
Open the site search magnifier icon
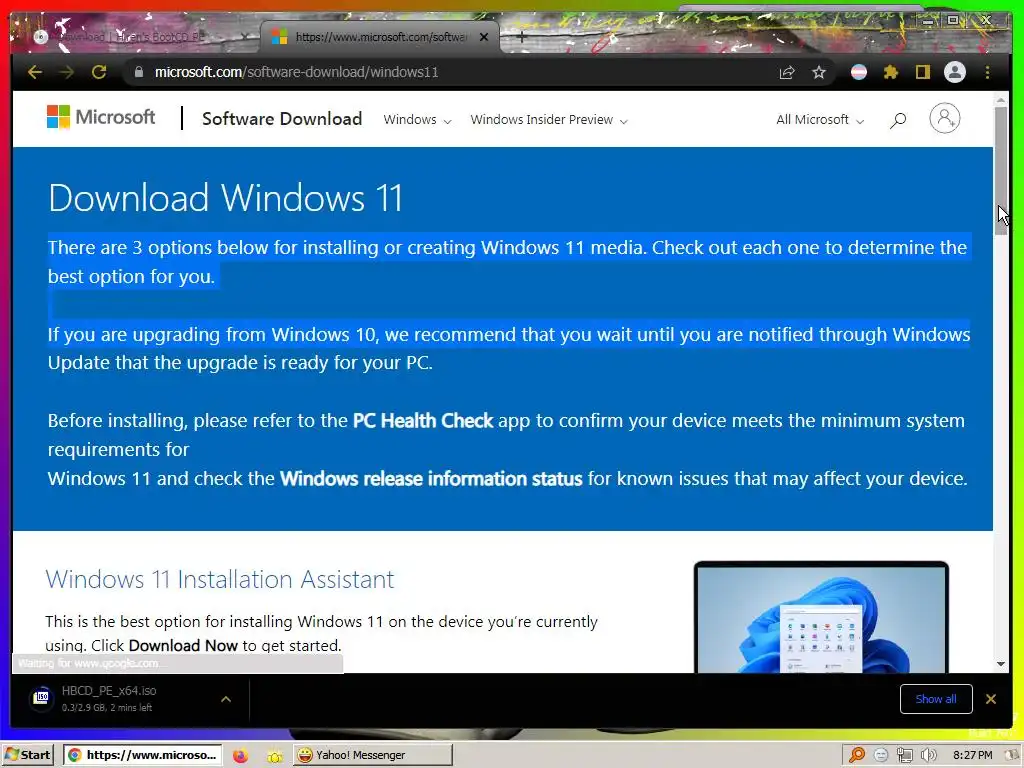click(x=898, y=120)
